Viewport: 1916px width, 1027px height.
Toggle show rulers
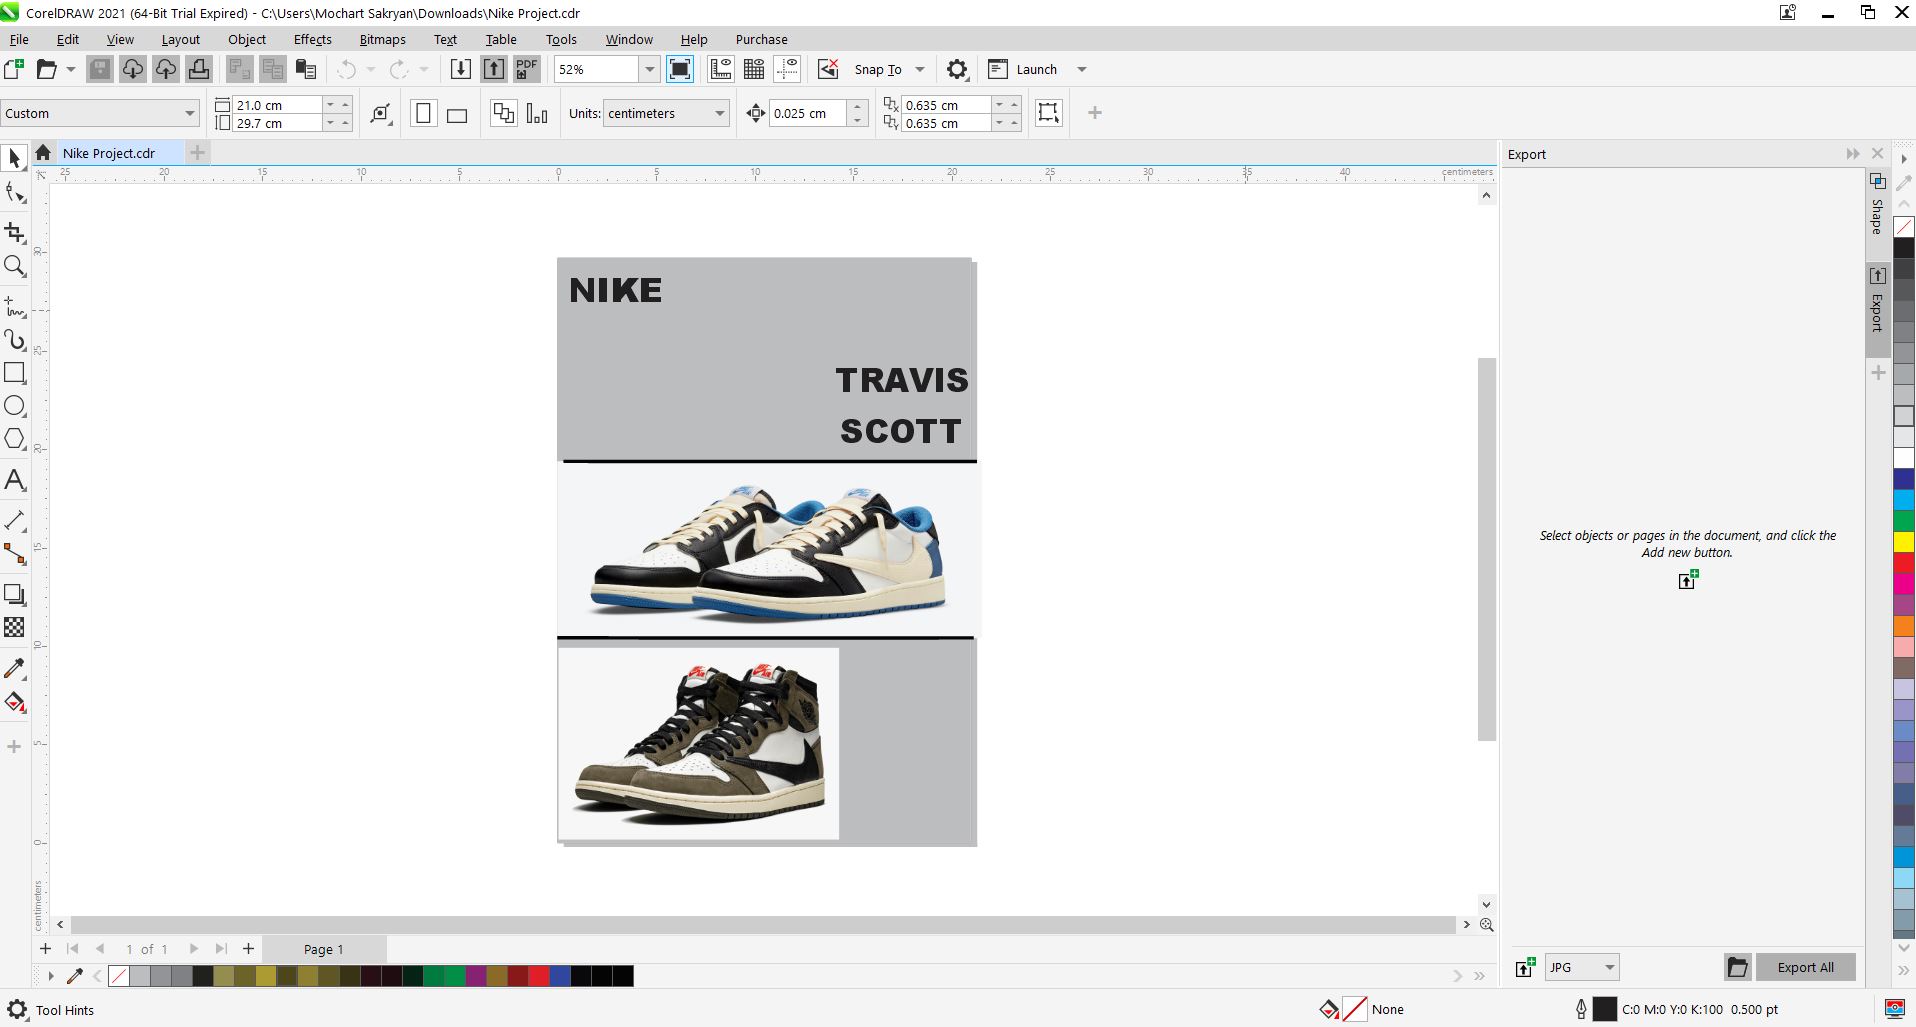pyautogui.click(x=720, y=69)
